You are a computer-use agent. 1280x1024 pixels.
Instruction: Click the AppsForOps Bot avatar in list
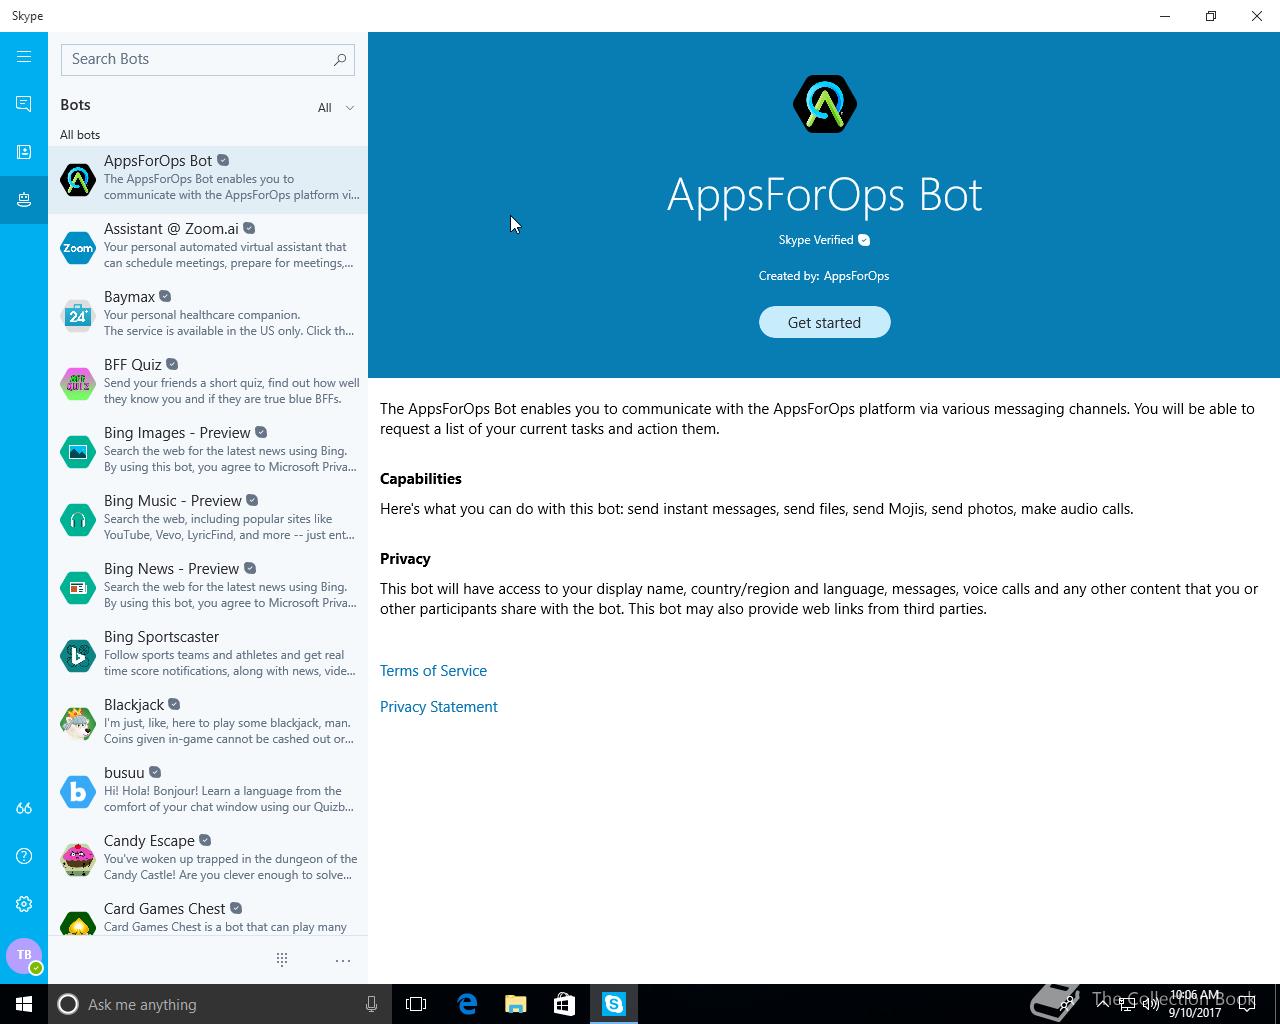(78, 180)
